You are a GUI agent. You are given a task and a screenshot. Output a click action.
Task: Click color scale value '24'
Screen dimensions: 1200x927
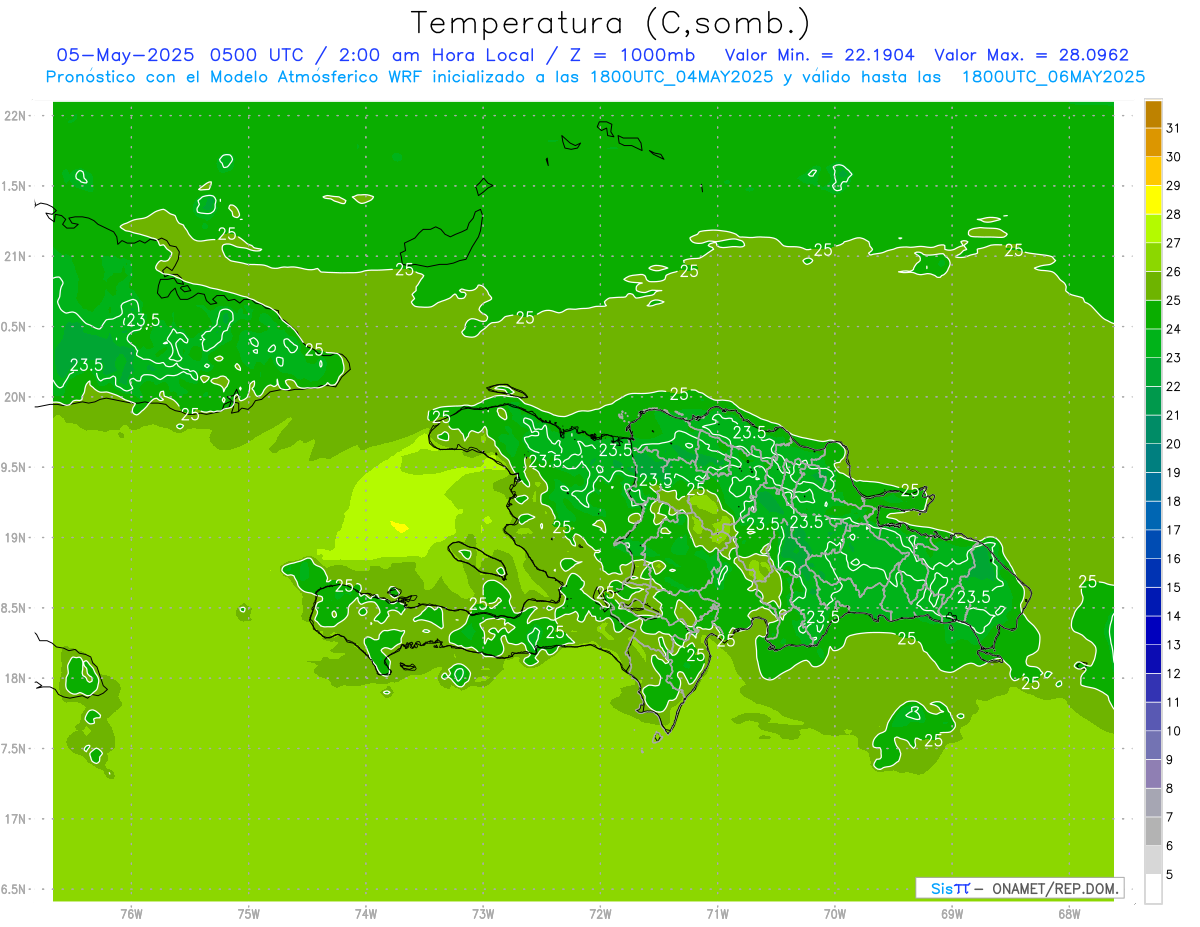click(x=1173, y=329)
